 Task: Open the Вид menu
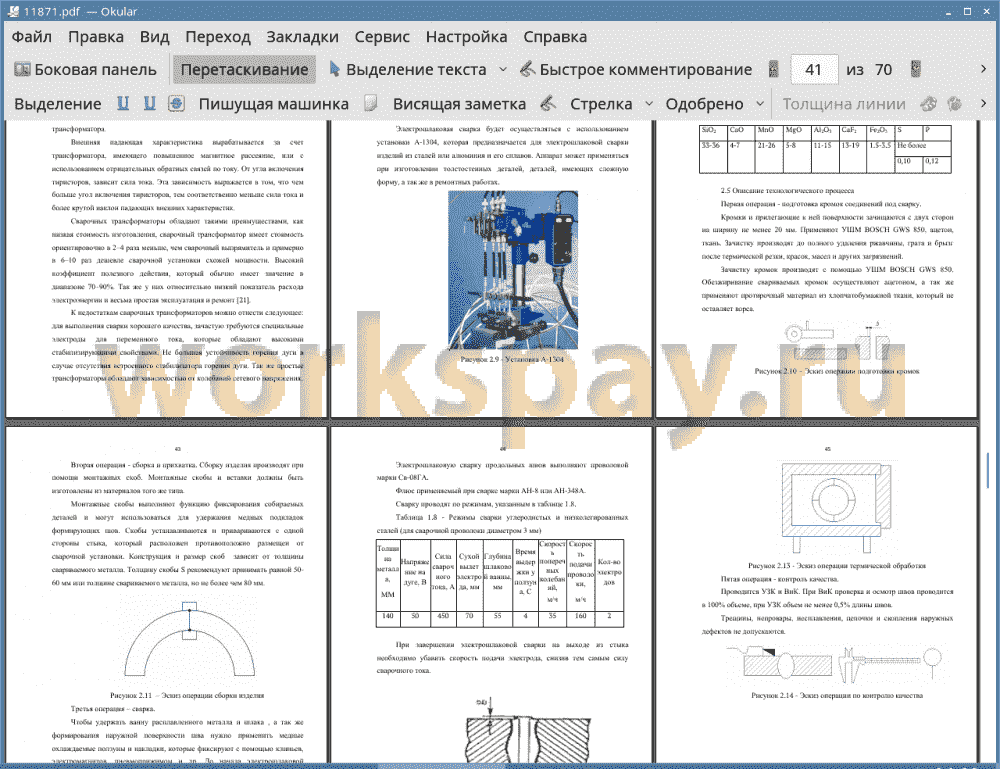point(154,37)
